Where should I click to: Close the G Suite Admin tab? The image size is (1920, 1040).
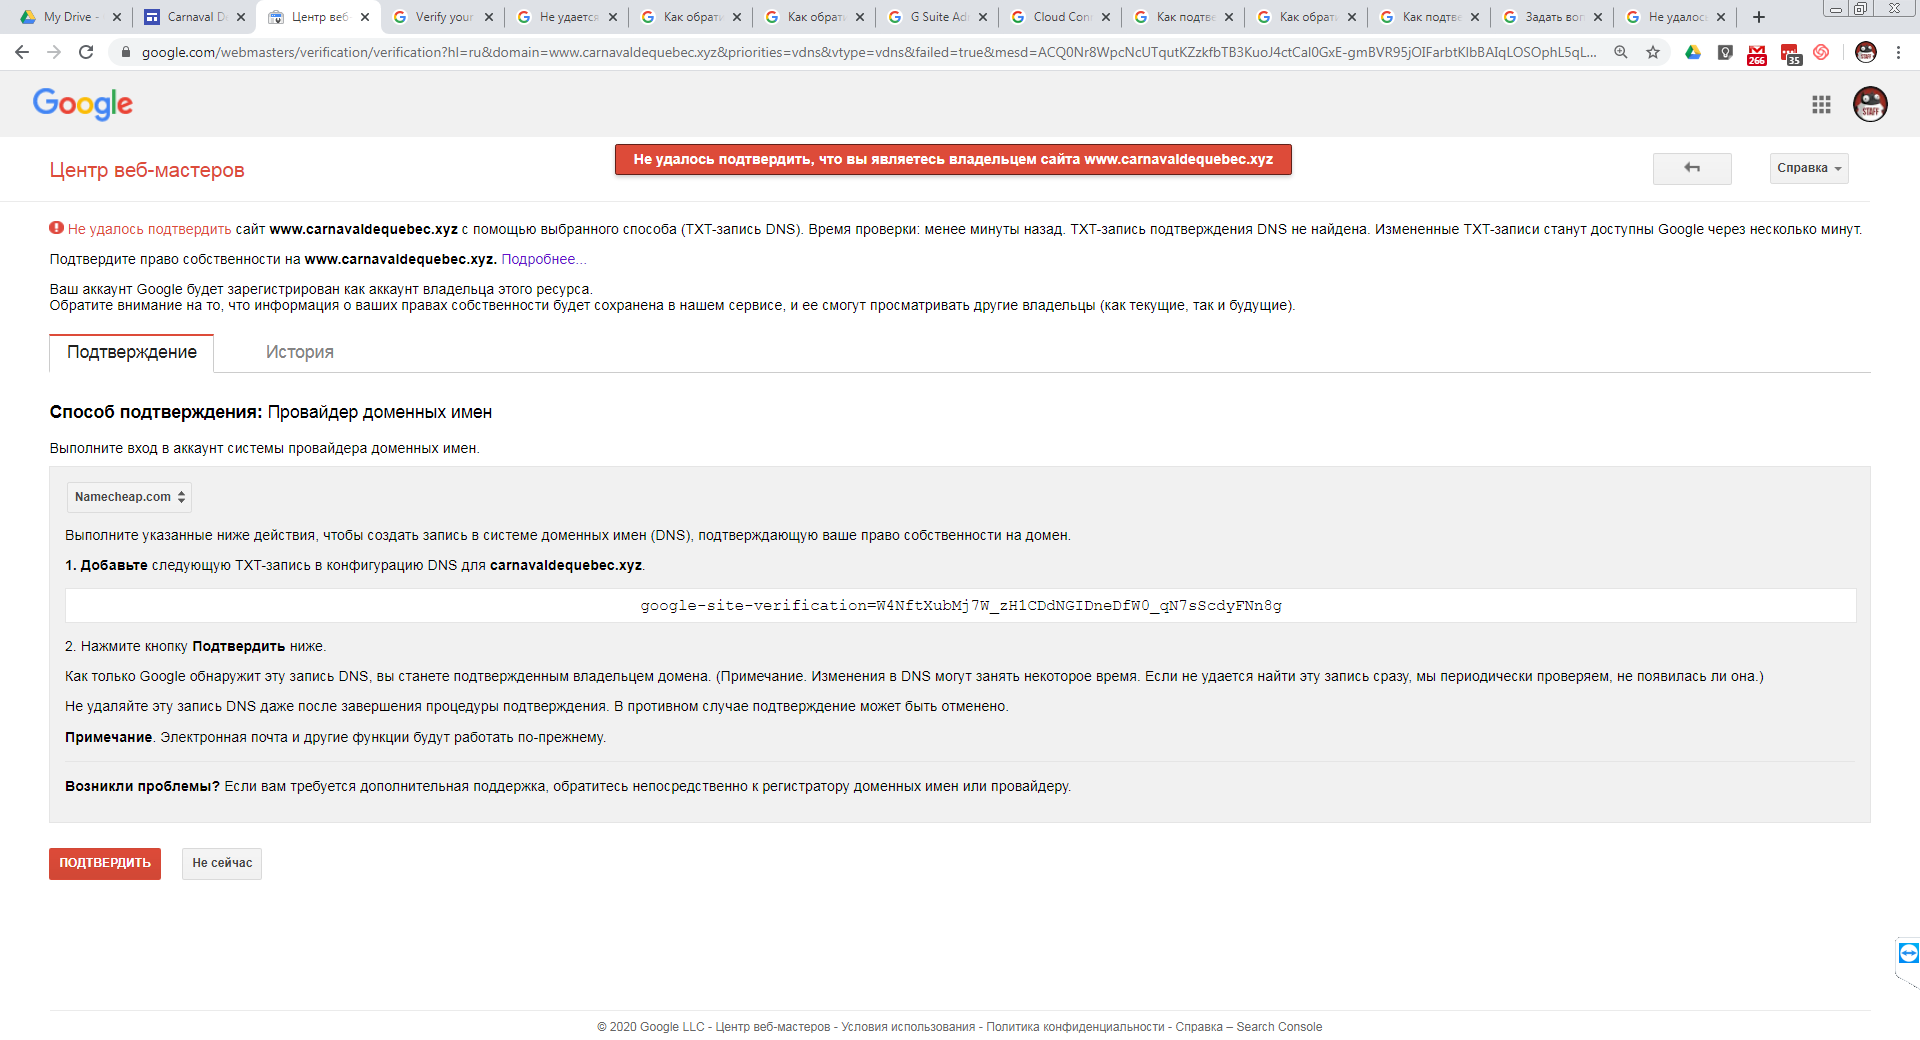[983, 17]
